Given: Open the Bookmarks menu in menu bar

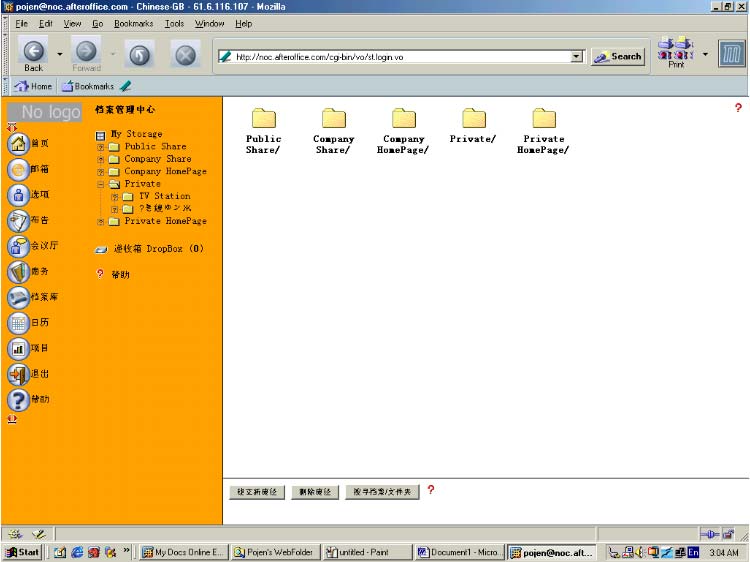Looking at the screenshot, I should coord(133,23).
